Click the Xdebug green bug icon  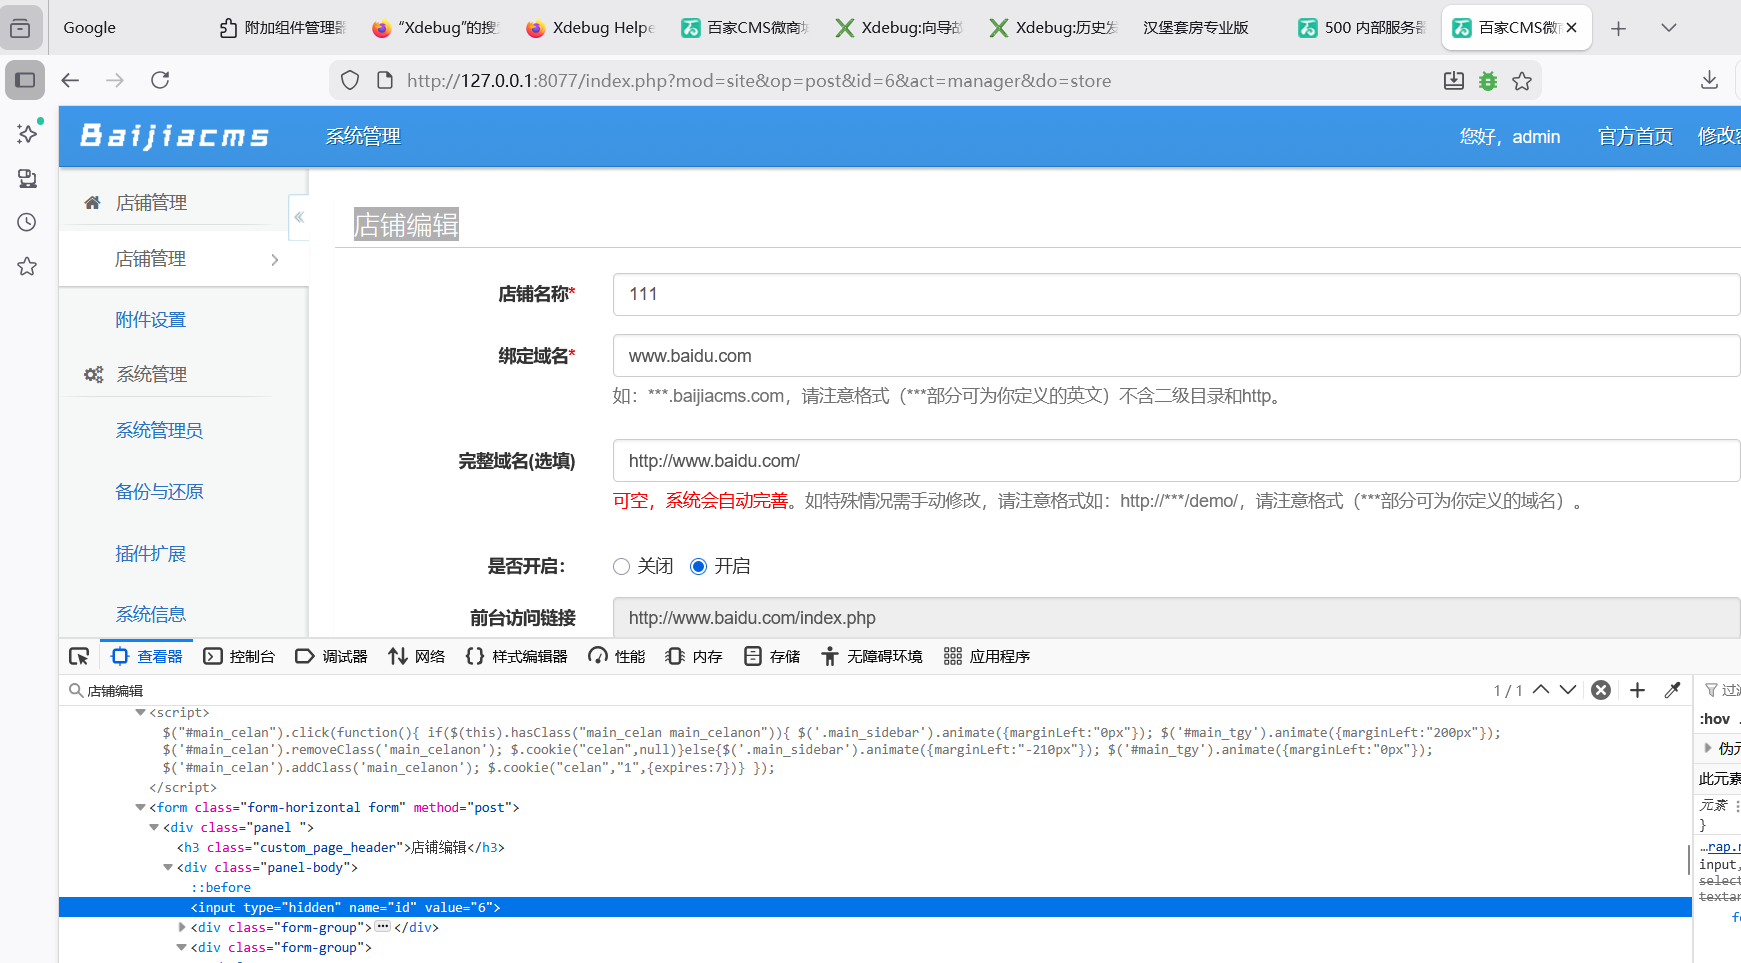coord(1488,81)
